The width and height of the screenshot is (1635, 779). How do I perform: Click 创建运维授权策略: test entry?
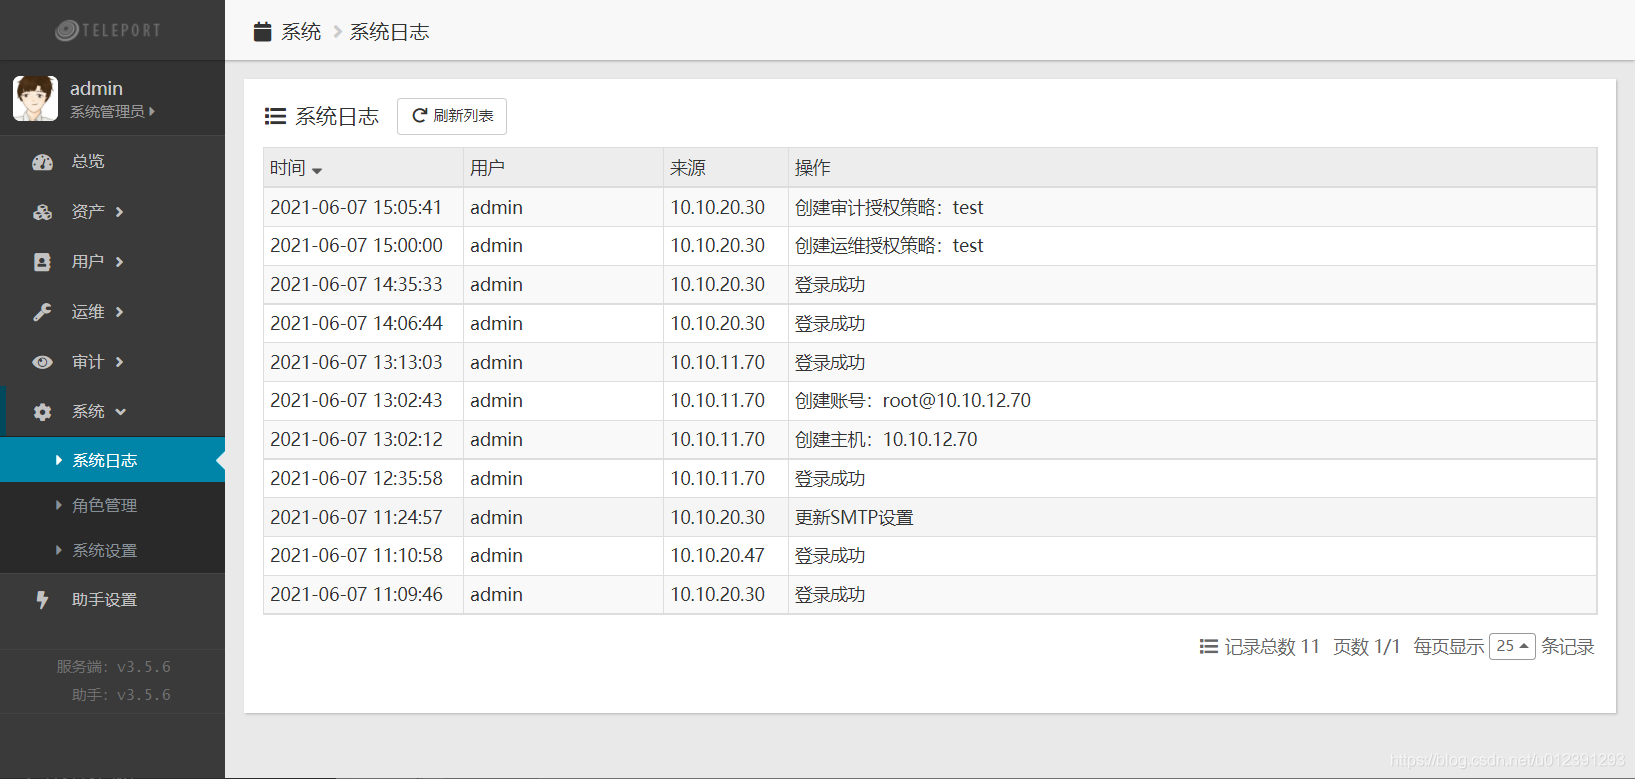[889, 245]
